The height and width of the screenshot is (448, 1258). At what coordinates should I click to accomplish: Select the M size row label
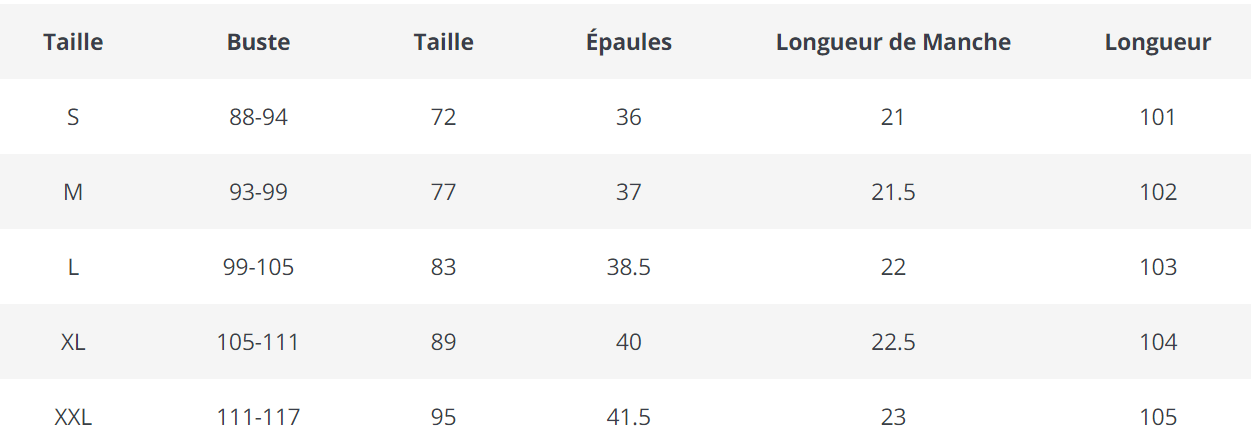[x=73, y=192]
